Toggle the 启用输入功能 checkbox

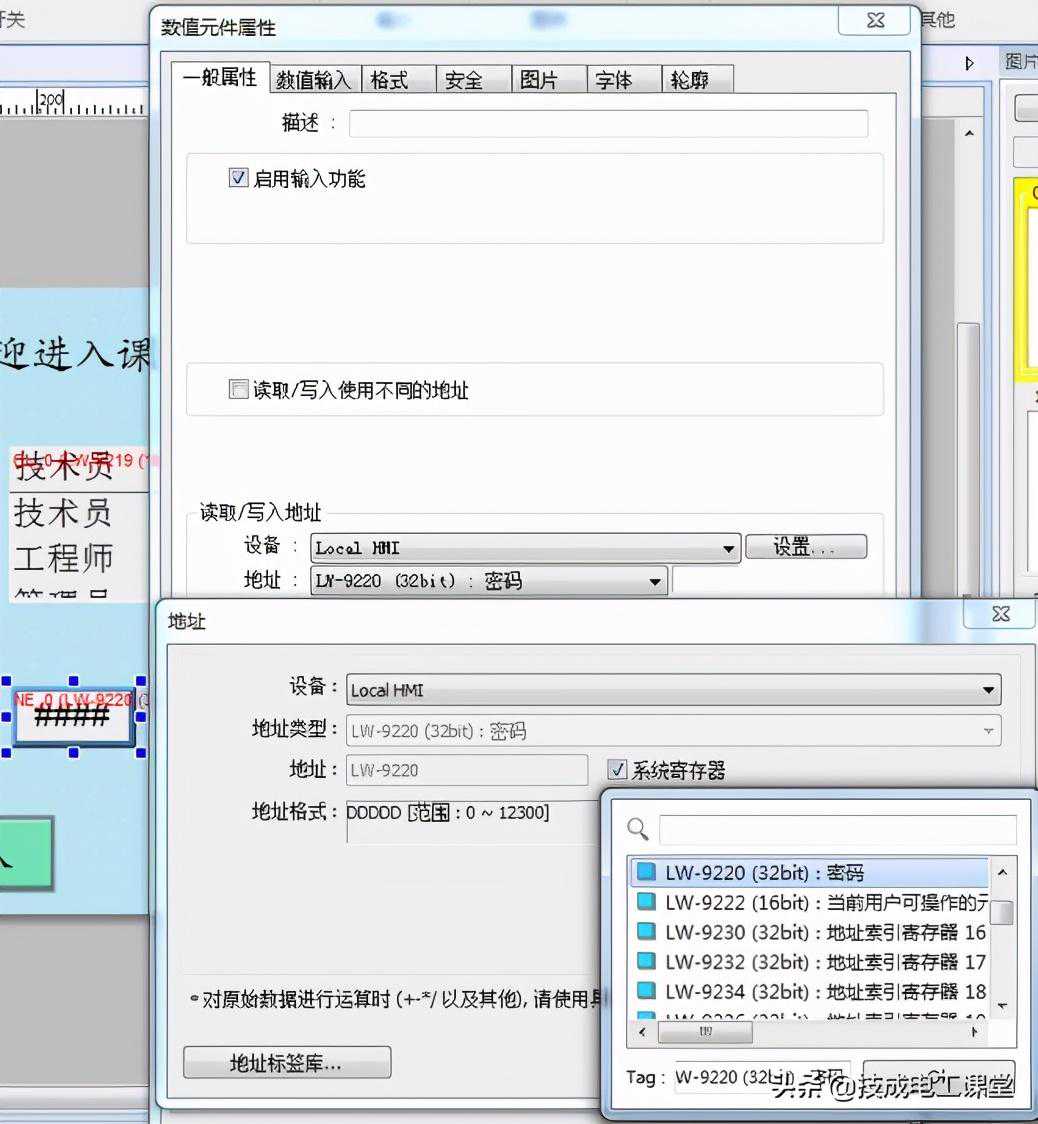(x=239, y=179)
